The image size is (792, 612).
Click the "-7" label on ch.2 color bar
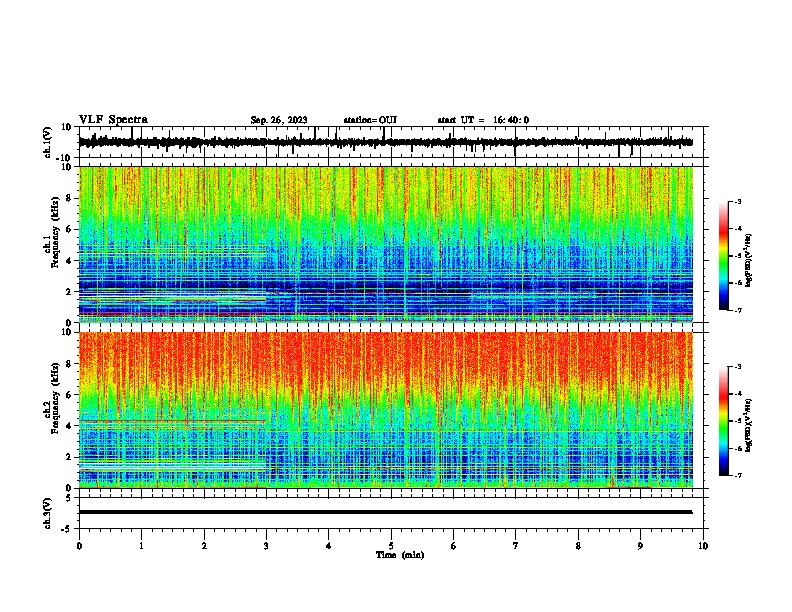(x=737, y=476)
